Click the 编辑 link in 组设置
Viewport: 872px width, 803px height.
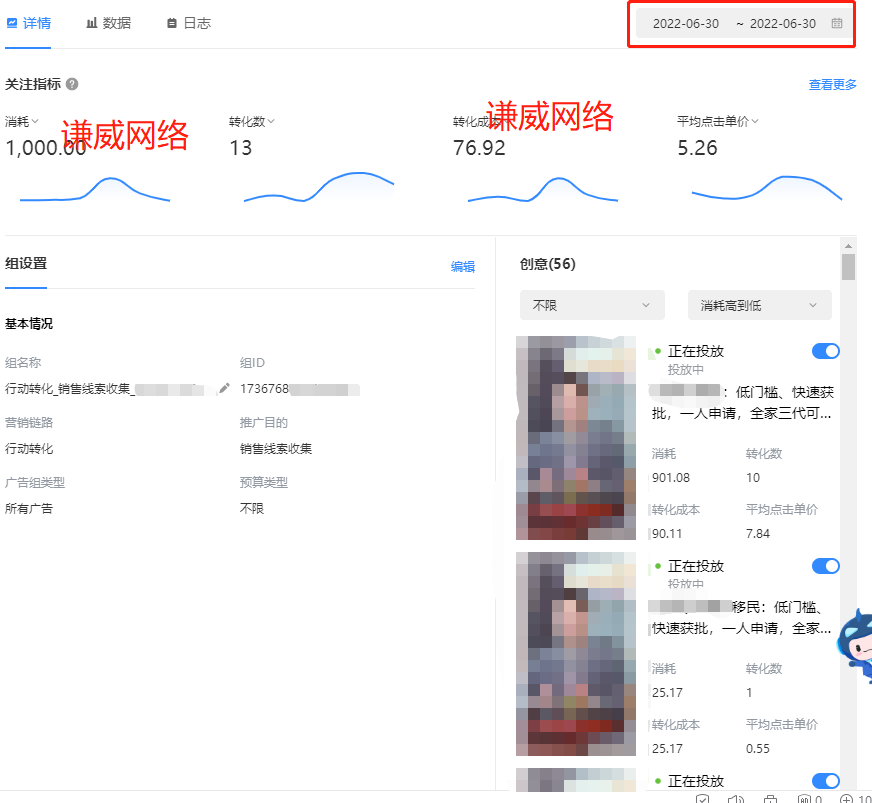[x=463, y=266]
